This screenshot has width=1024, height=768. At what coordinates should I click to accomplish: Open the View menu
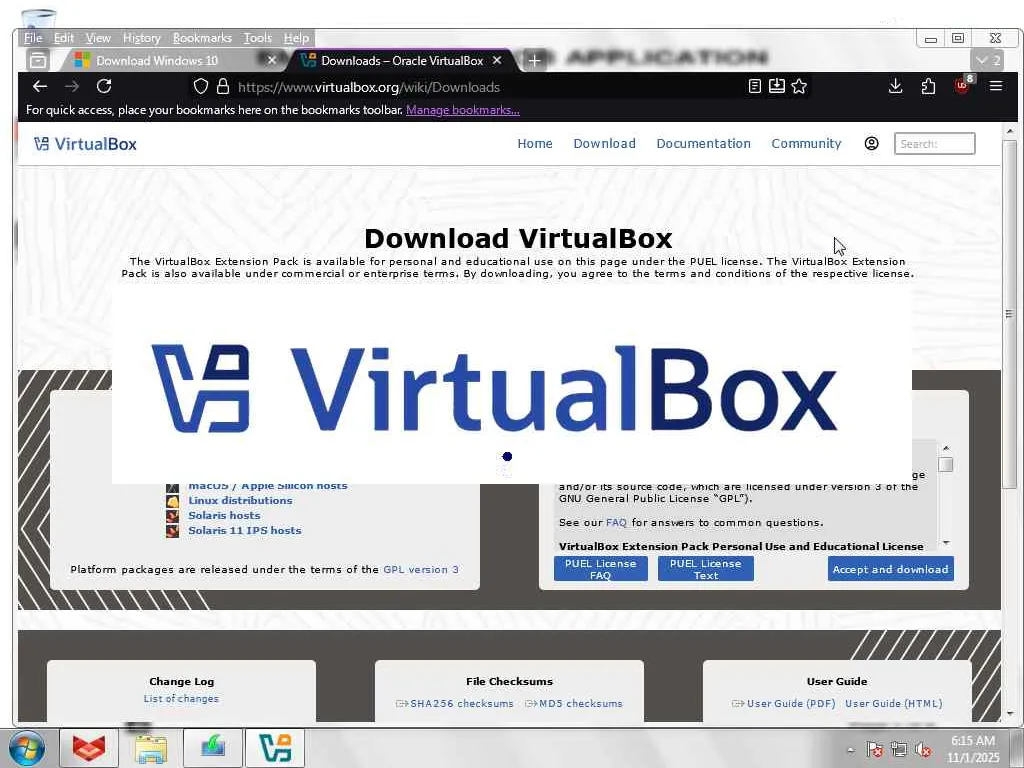(x=98, y=38)
